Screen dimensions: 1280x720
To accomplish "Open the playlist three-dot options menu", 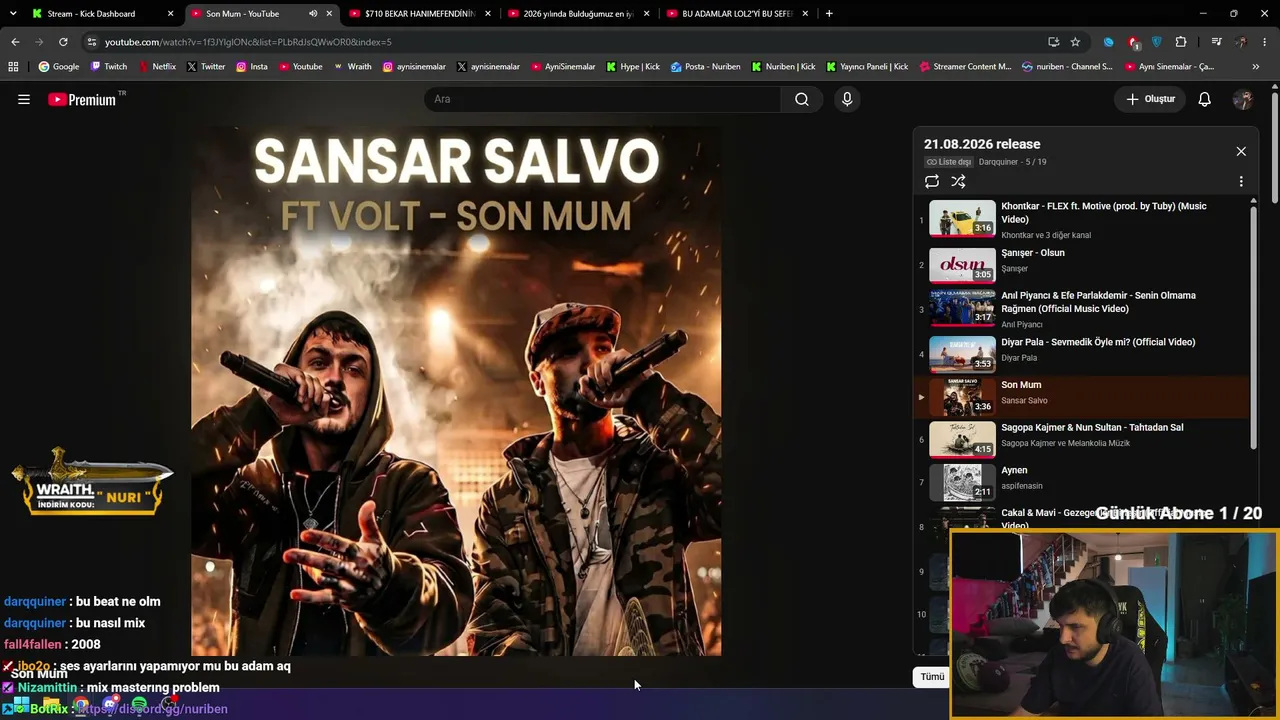I will pos(1241,181).
